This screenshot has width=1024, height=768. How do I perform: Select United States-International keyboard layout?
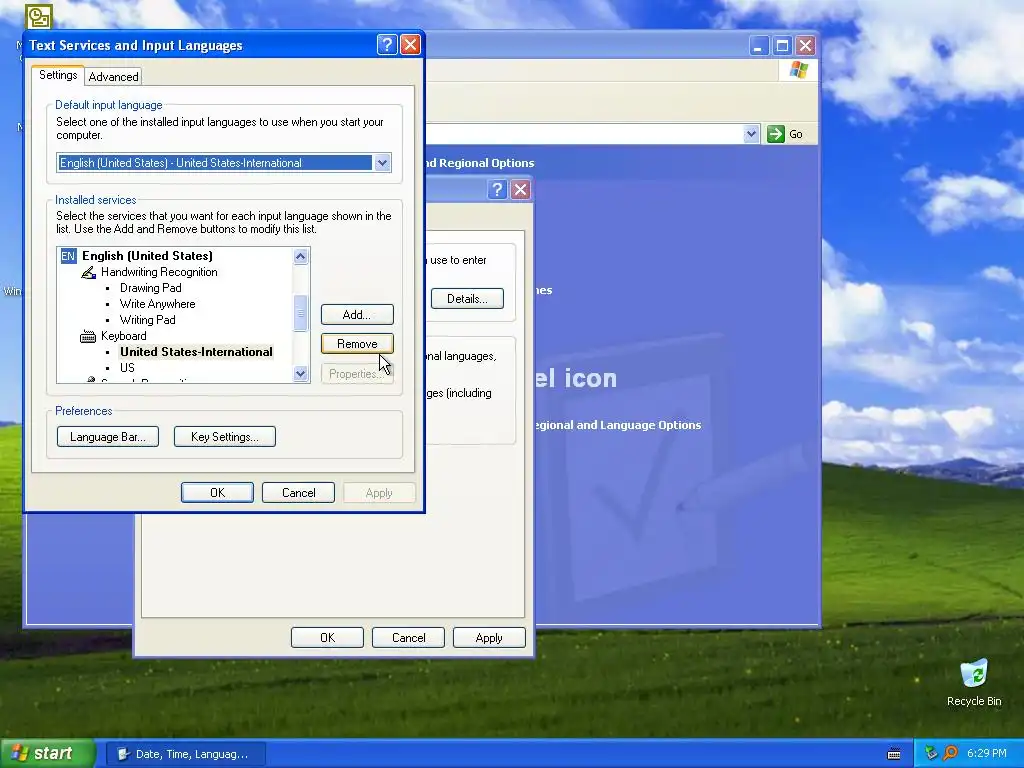click(x=196, y=352)
